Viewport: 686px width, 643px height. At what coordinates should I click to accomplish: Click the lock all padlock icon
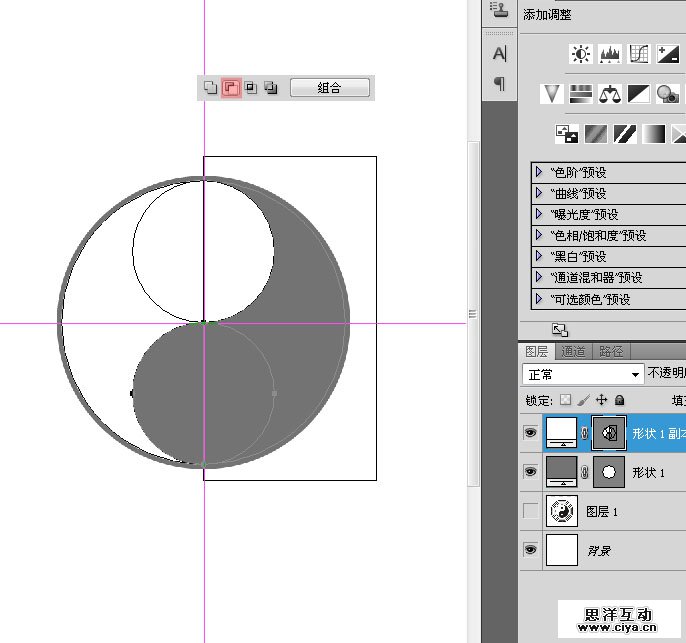(620, 400)
